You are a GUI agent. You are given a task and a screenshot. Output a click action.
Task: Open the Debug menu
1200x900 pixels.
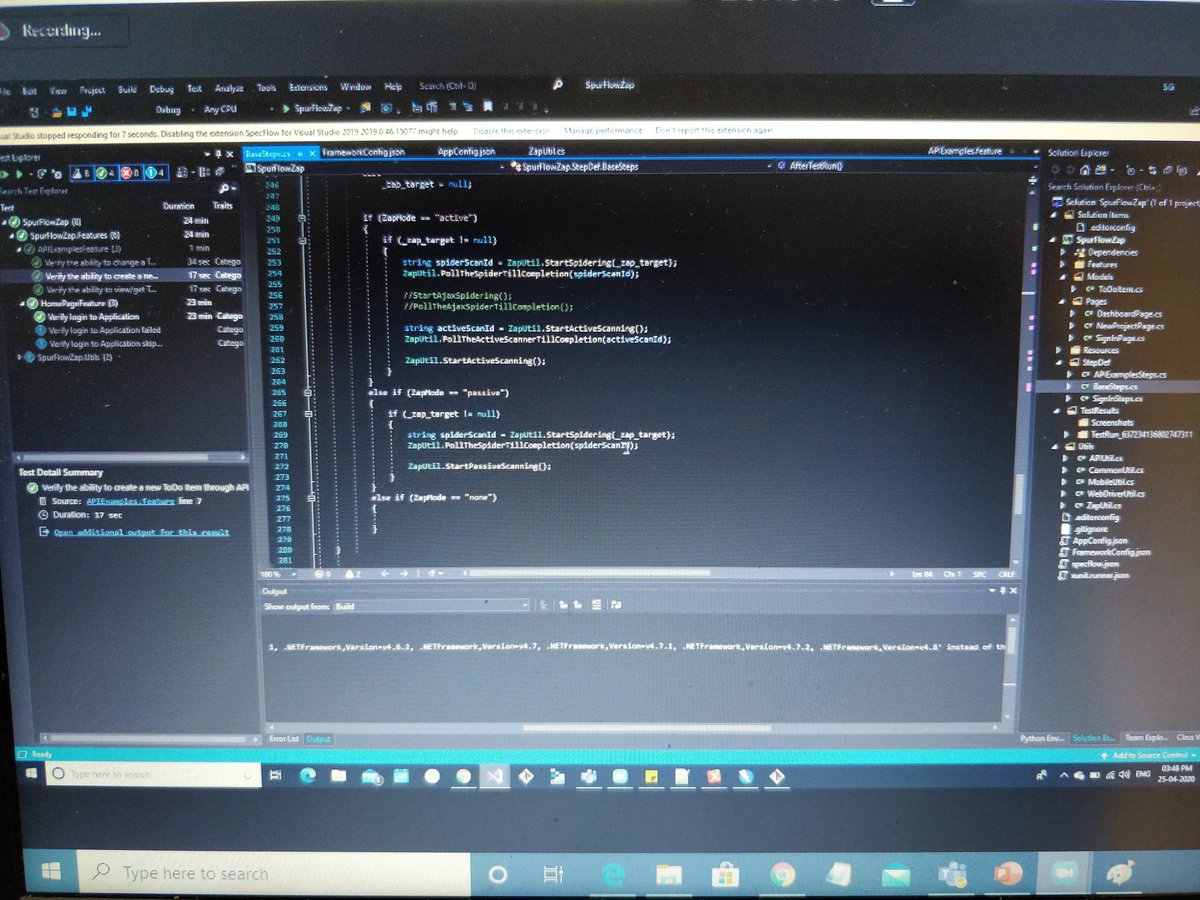(x=161, y=88)
